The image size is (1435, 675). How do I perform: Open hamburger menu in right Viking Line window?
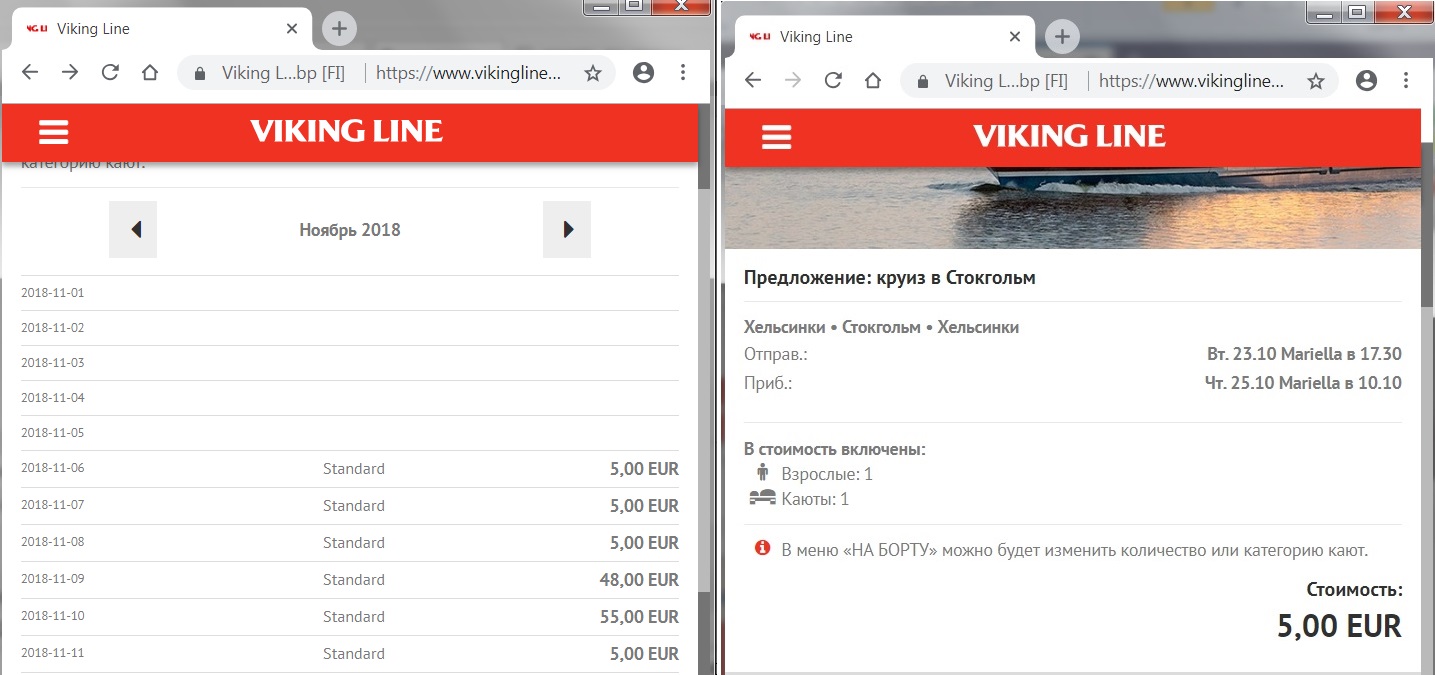click(x=776, y=137)
